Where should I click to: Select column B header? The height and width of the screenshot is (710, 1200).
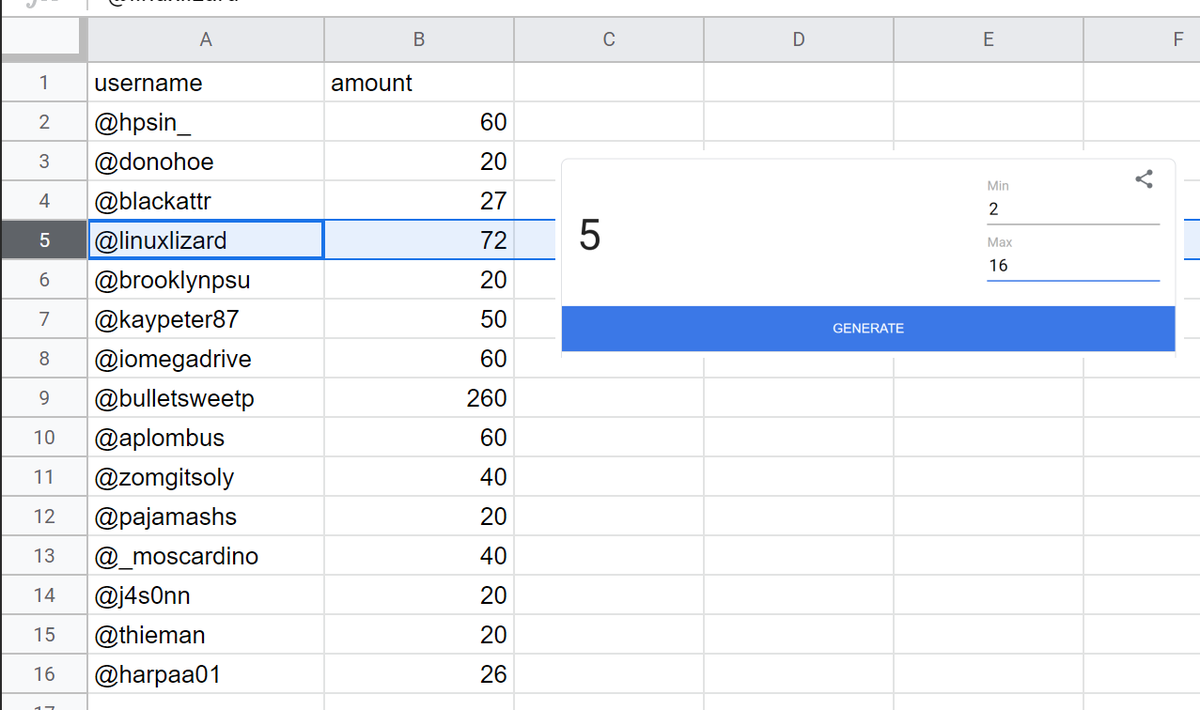419,40
